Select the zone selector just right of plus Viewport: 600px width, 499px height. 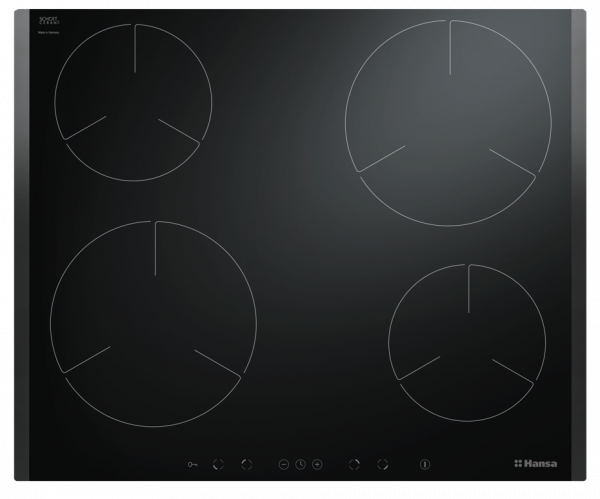[x=353, y=464]
